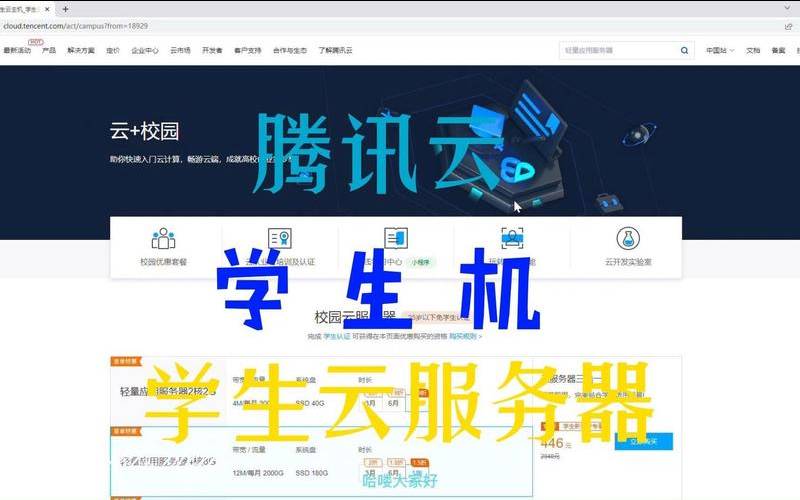Click the 学生认证 link
Screen dimensions: 800x500
(x=337, y=337)
